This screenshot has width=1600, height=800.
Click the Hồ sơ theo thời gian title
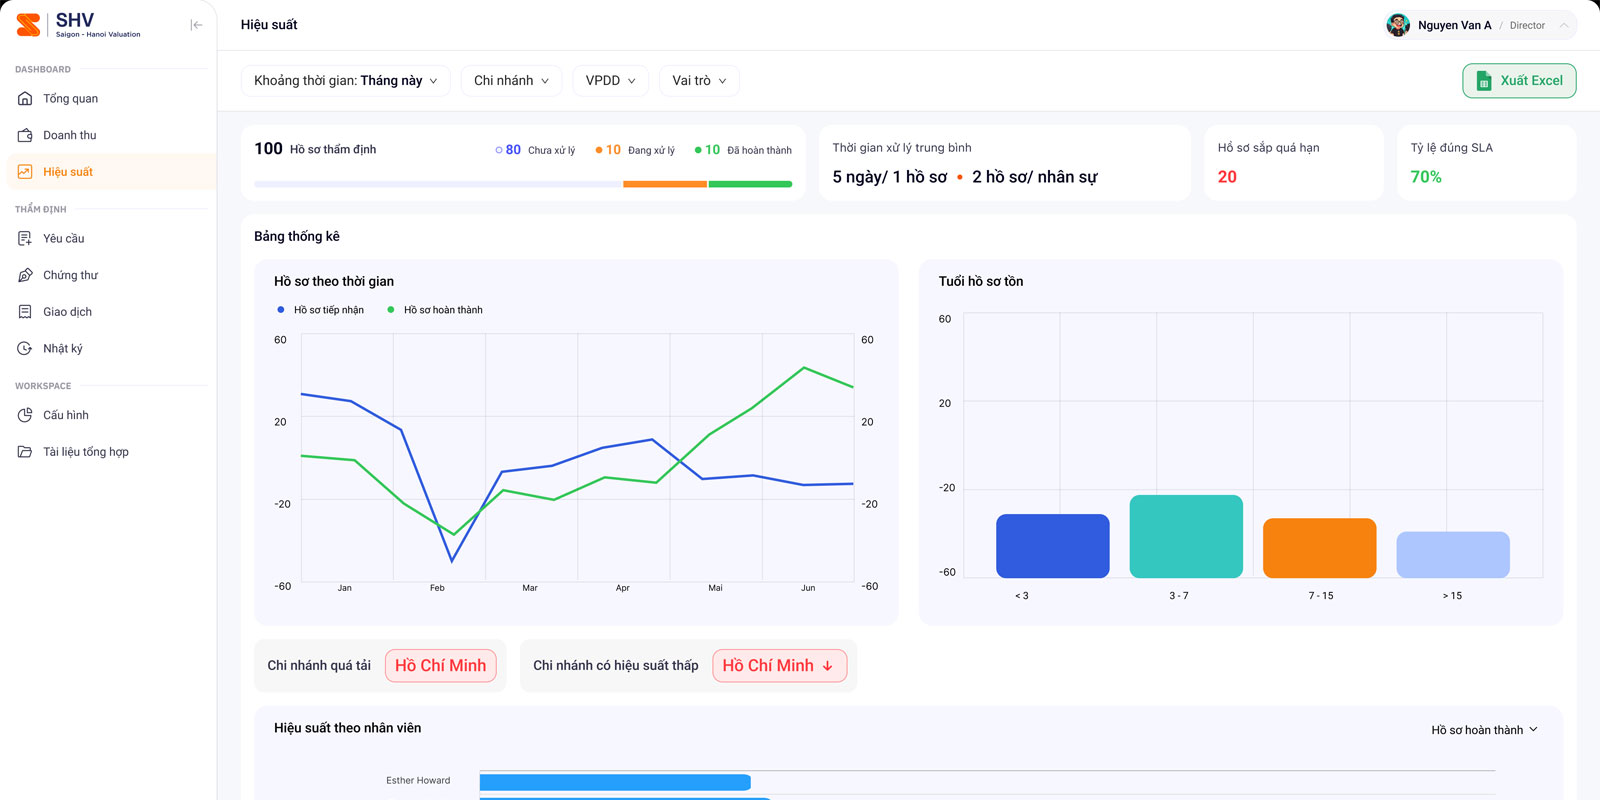click(334, 282)
